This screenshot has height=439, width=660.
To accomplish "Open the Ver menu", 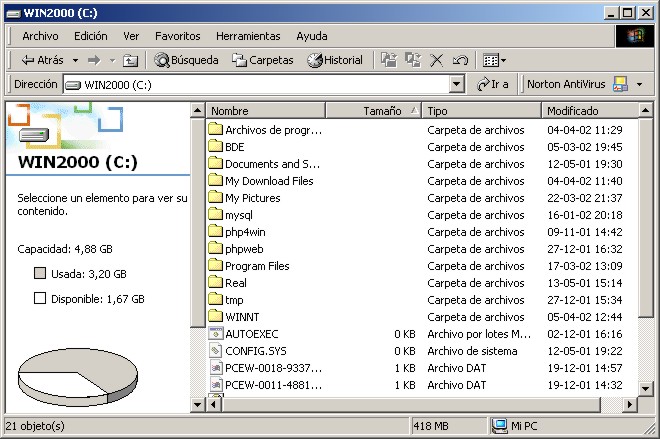I will (131, 36).
